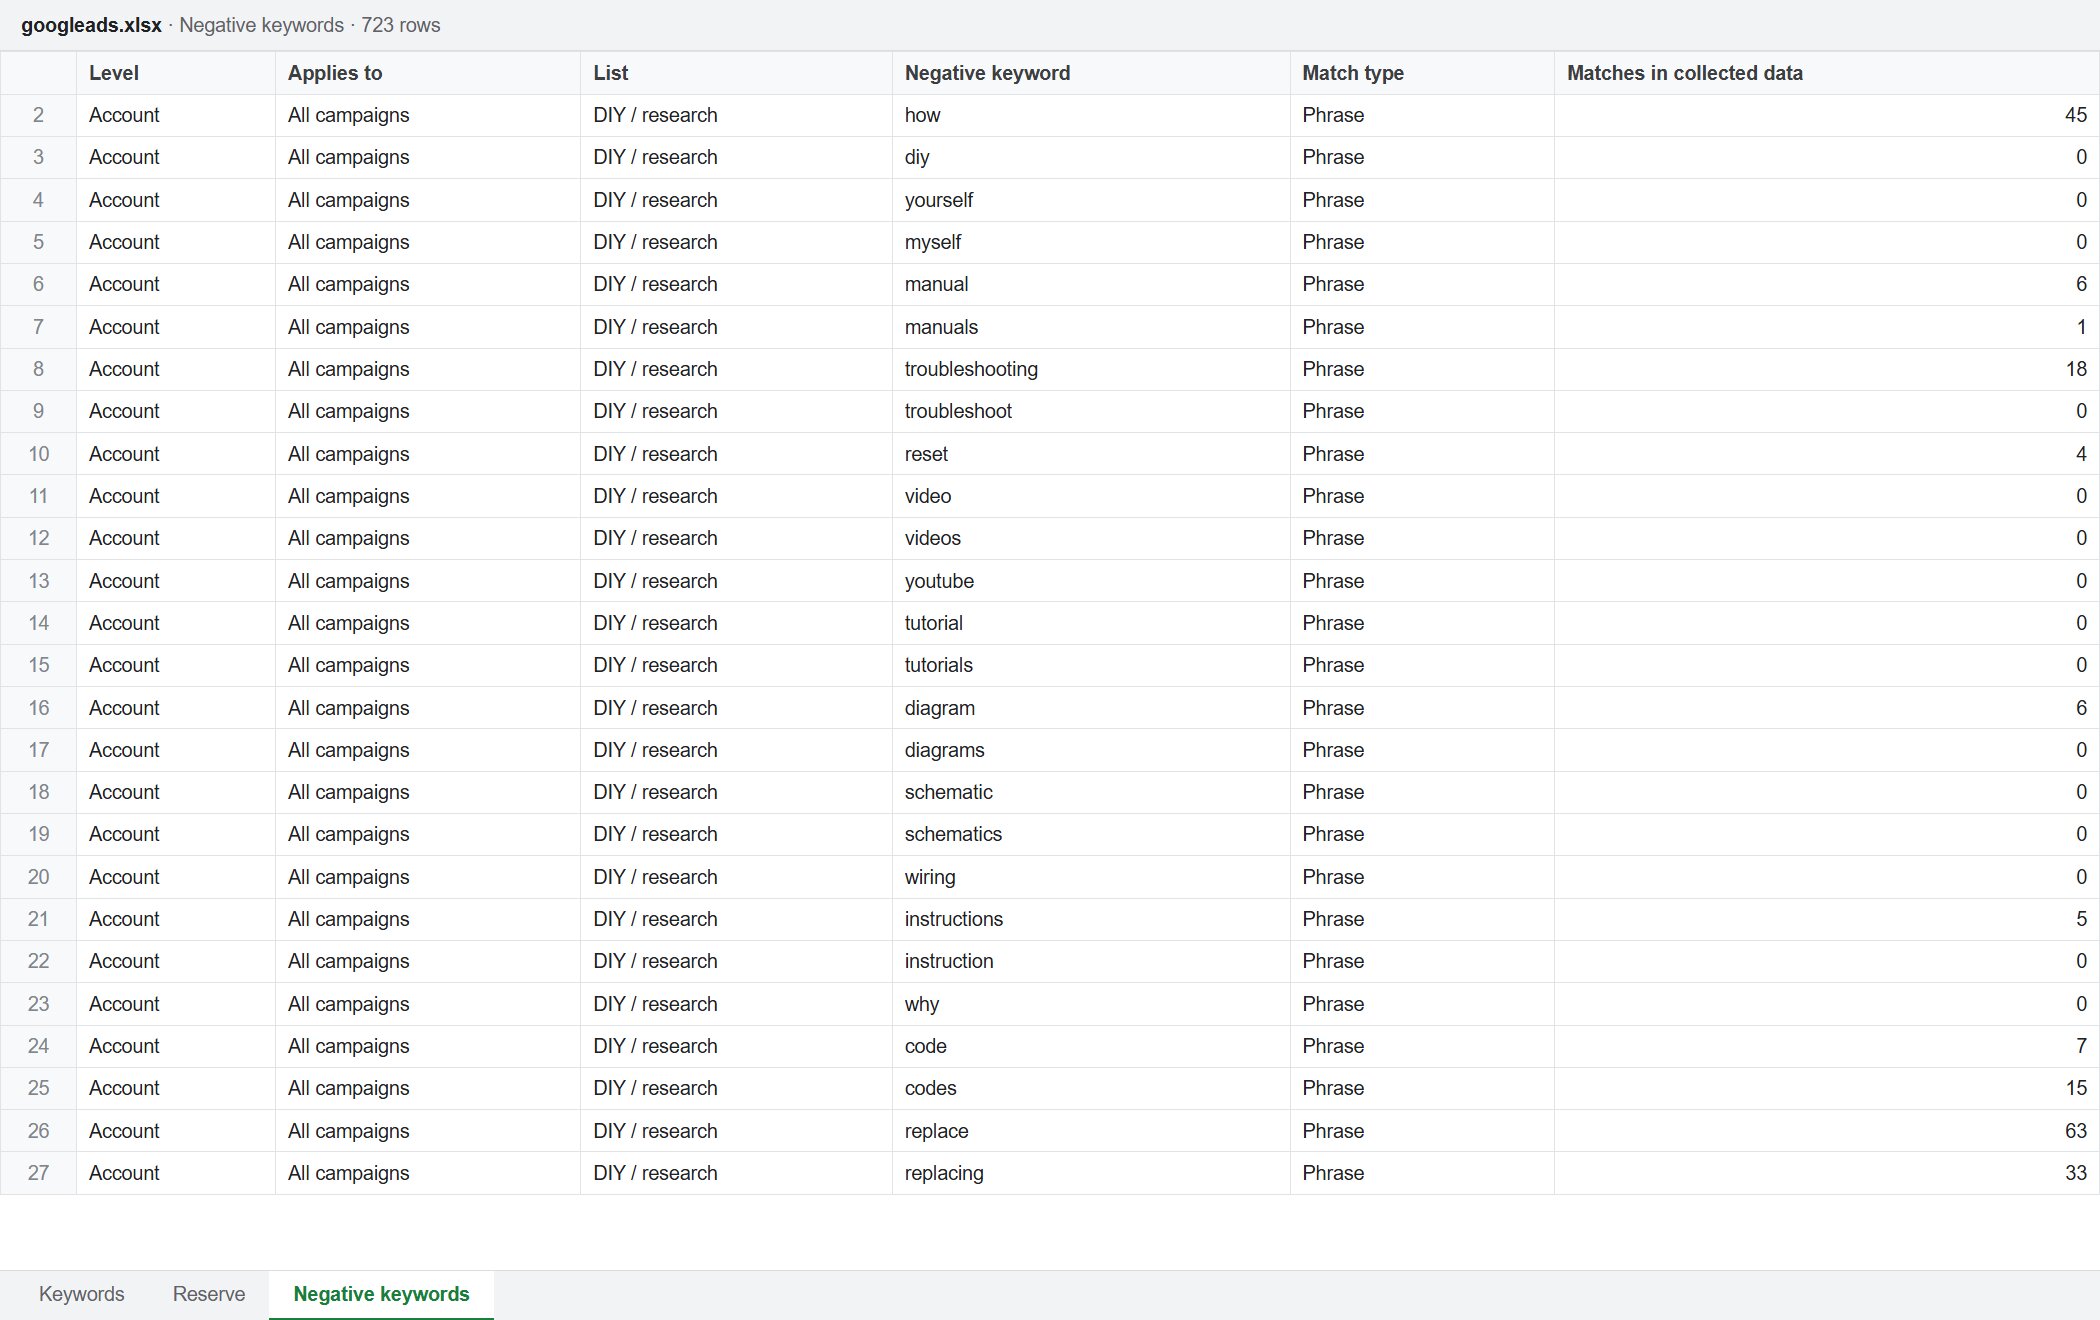The image size is (2100, 1320).
Task: Click the 'diagram' keyword cell
Action: pyautogui.click(x=1091, y=708)
